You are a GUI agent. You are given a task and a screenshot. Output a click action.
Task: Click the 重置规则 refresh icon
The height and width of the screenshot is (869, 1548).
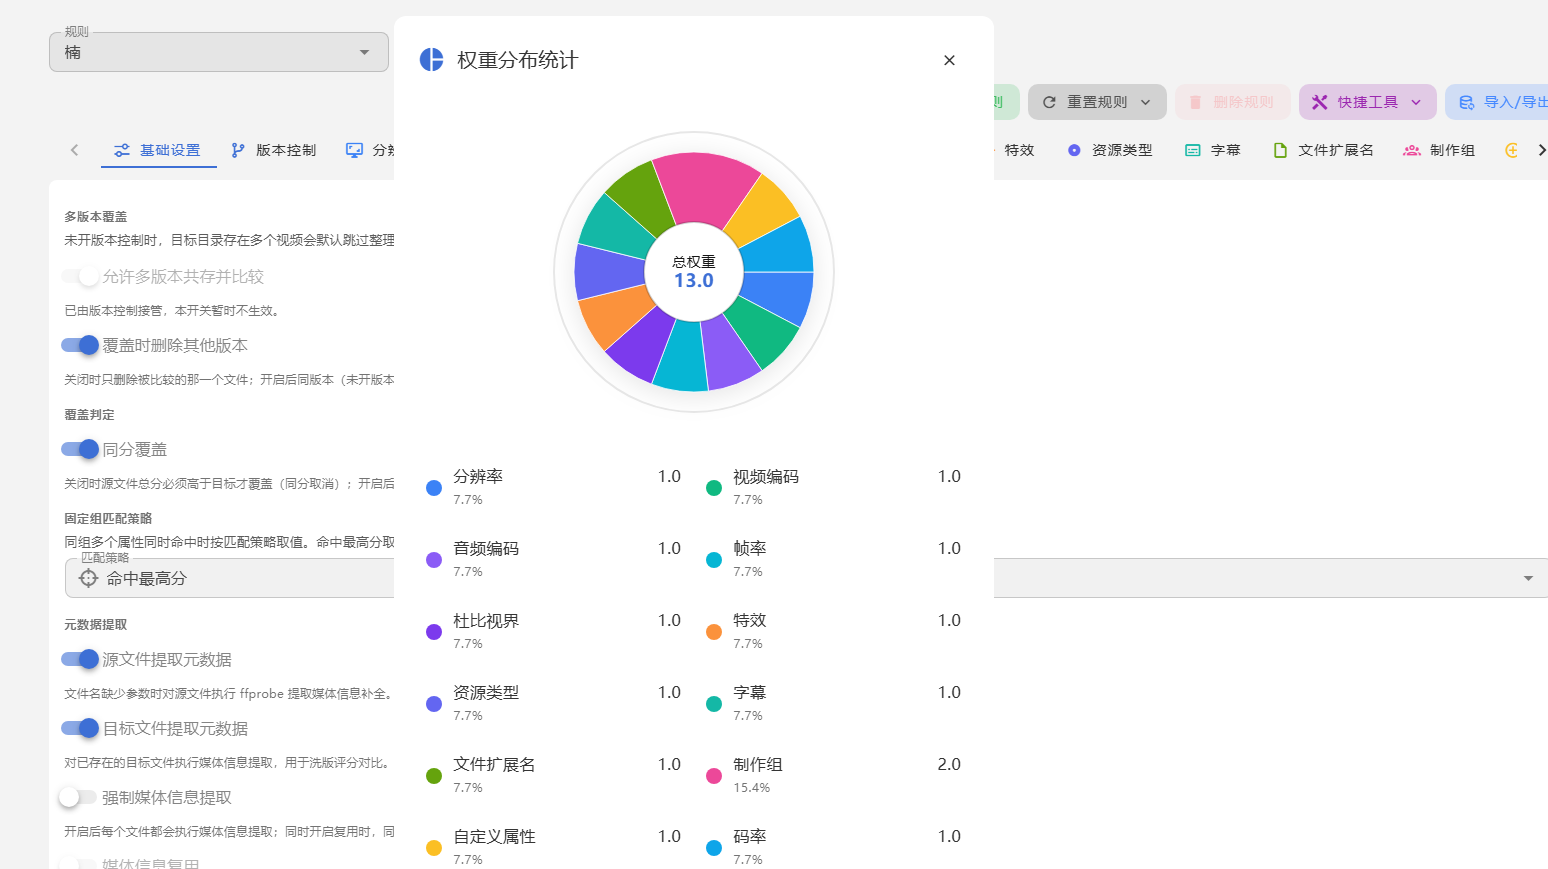(1049, 102)
